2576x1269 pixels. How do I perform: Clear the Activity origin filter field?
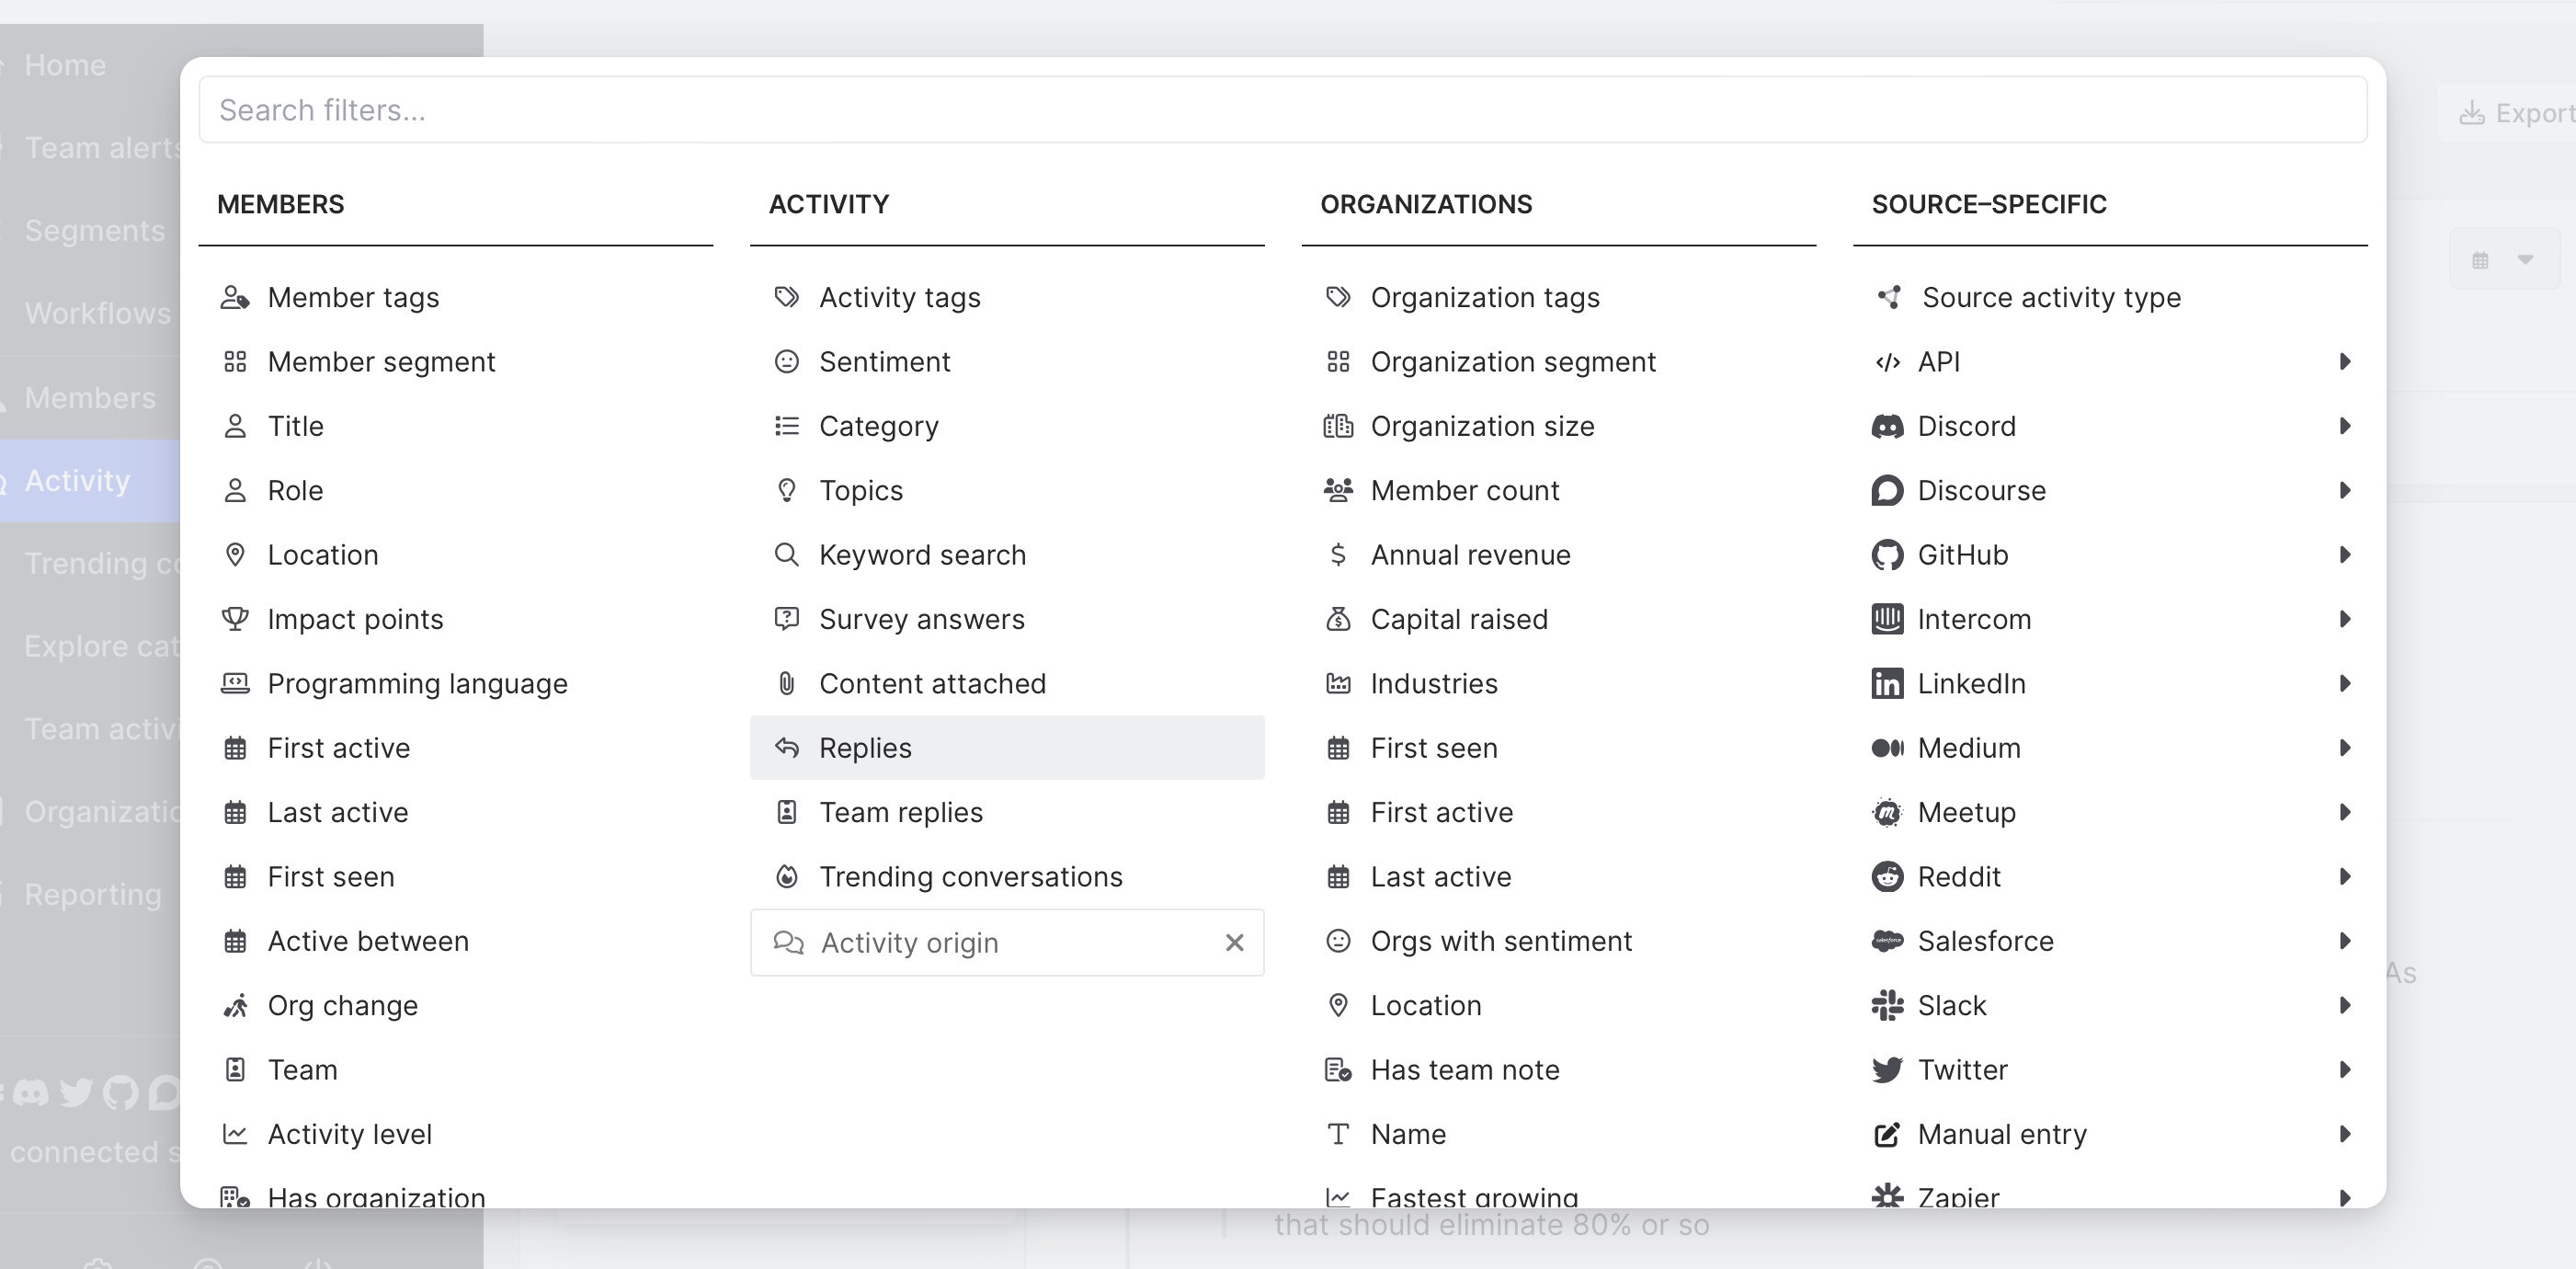(1235, 942)
